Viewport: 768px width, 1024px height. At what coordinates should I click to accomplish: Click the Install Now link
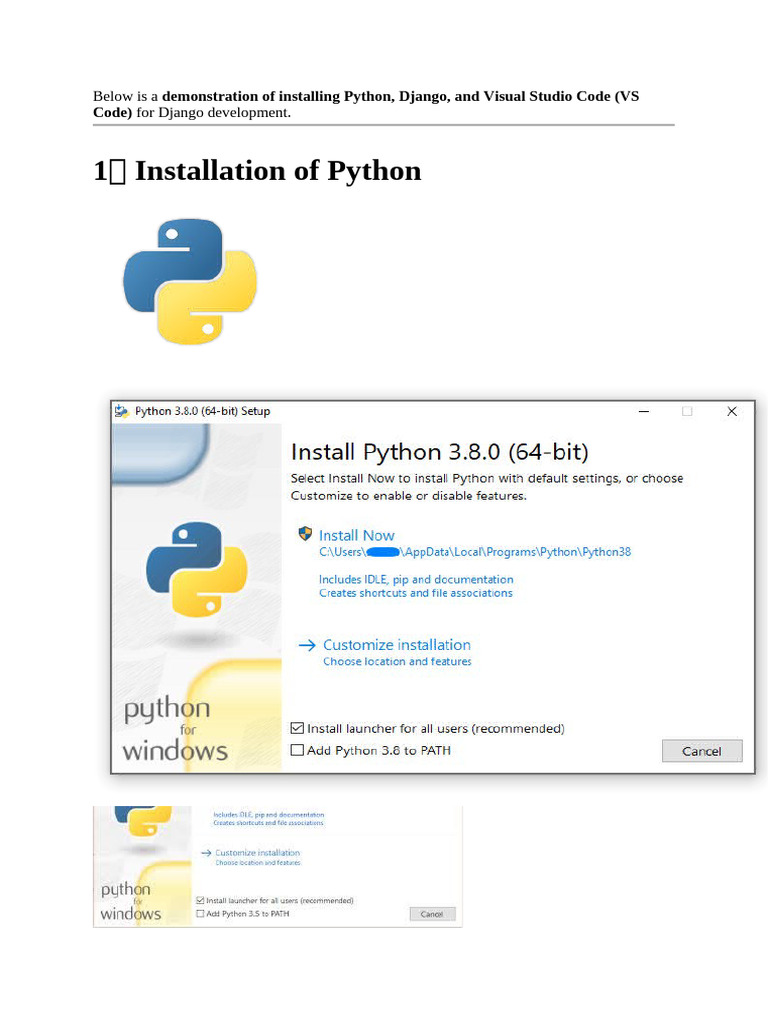(x=357, y=536)
